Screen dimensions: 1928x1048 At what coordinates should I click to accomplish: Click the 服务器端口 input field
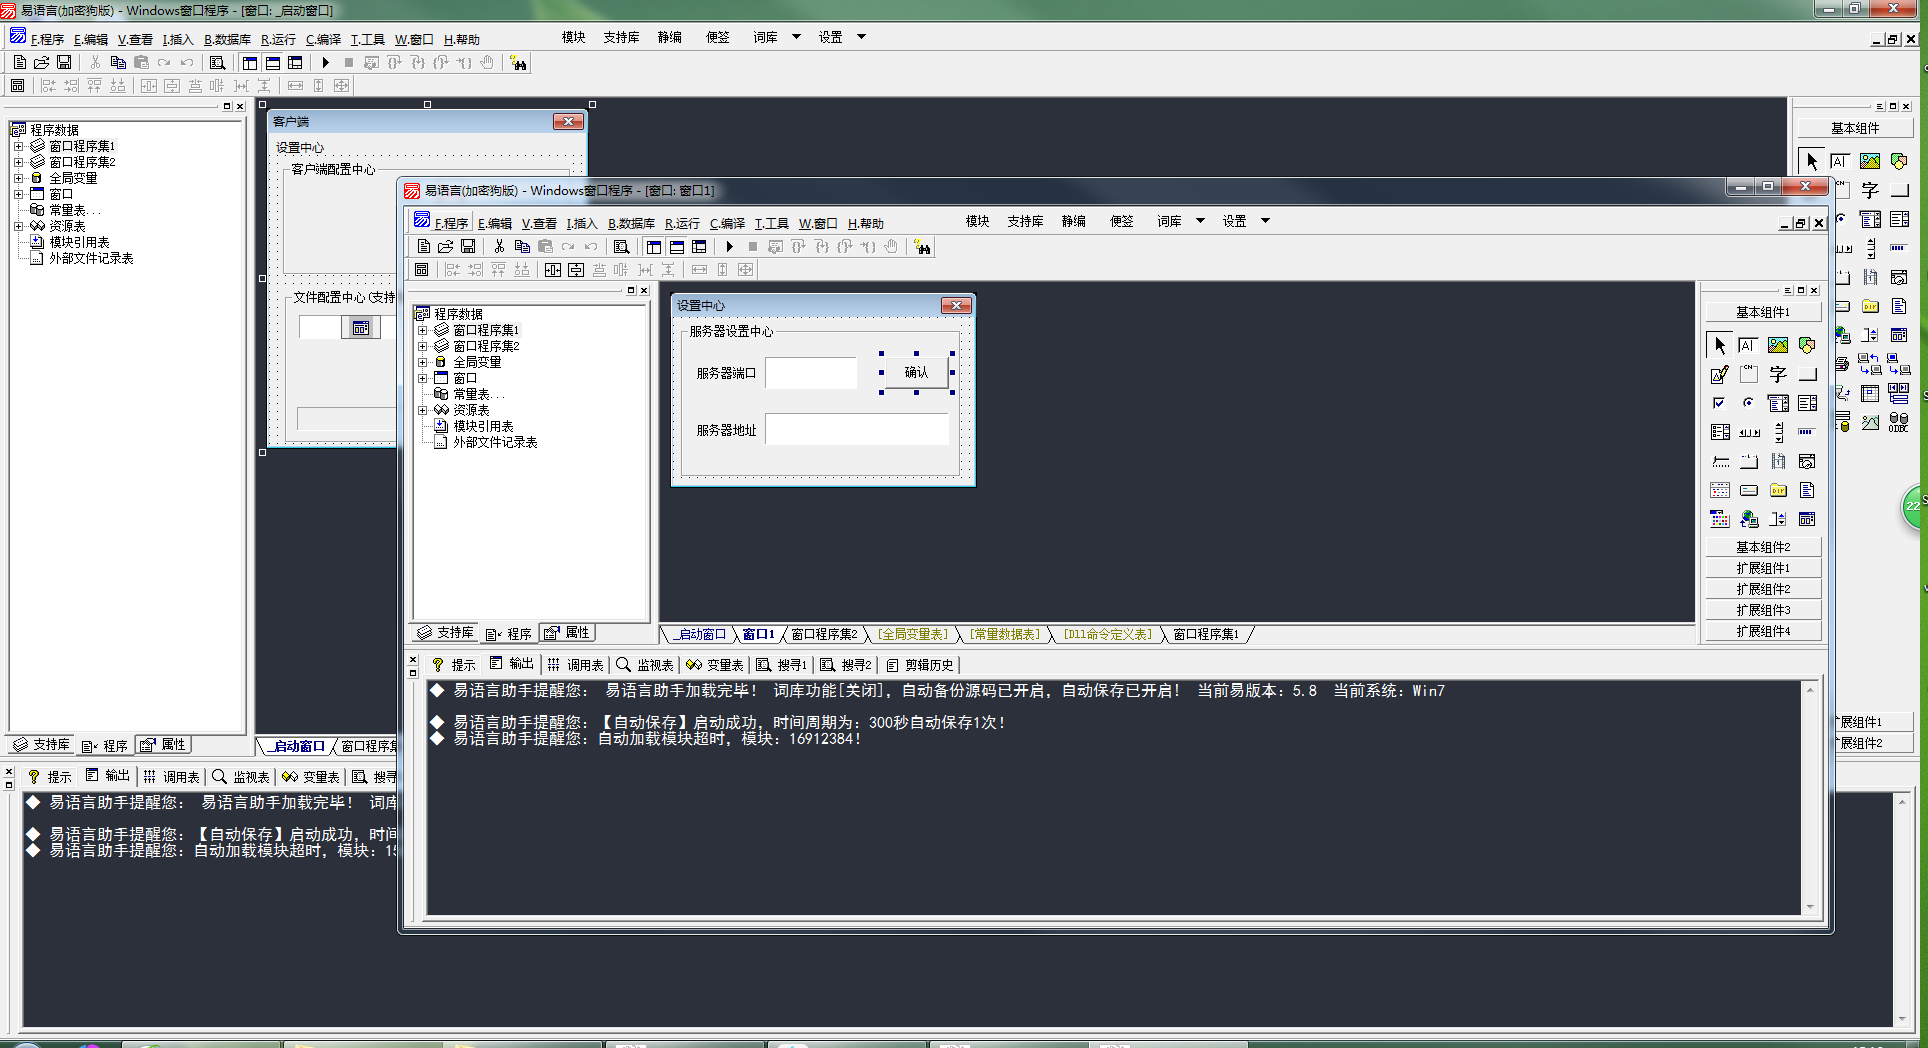pos(811,373)
